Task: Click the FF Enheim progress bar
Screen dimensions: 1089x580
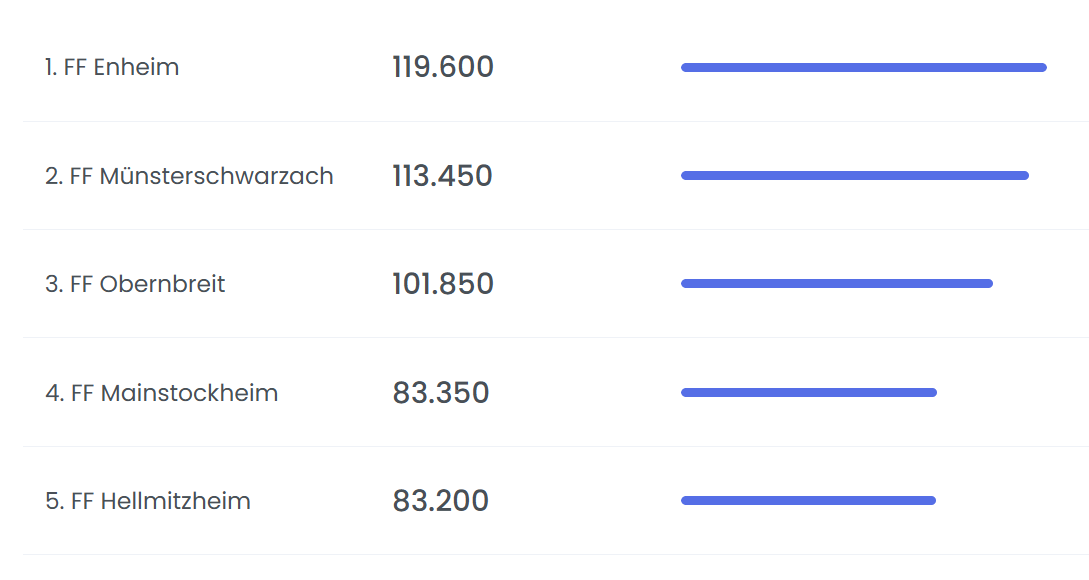Action: pyautogui.click(x=863, y=68)
